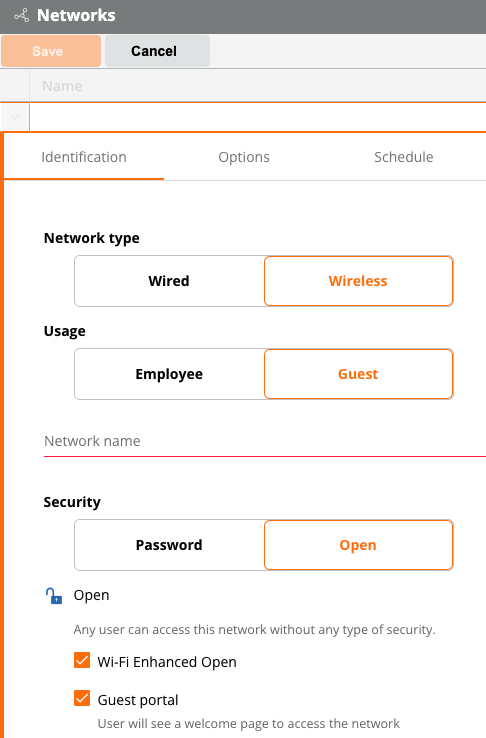Choose Wireless network type
This screenshot has height=738, width=486.
pos(359,281)
